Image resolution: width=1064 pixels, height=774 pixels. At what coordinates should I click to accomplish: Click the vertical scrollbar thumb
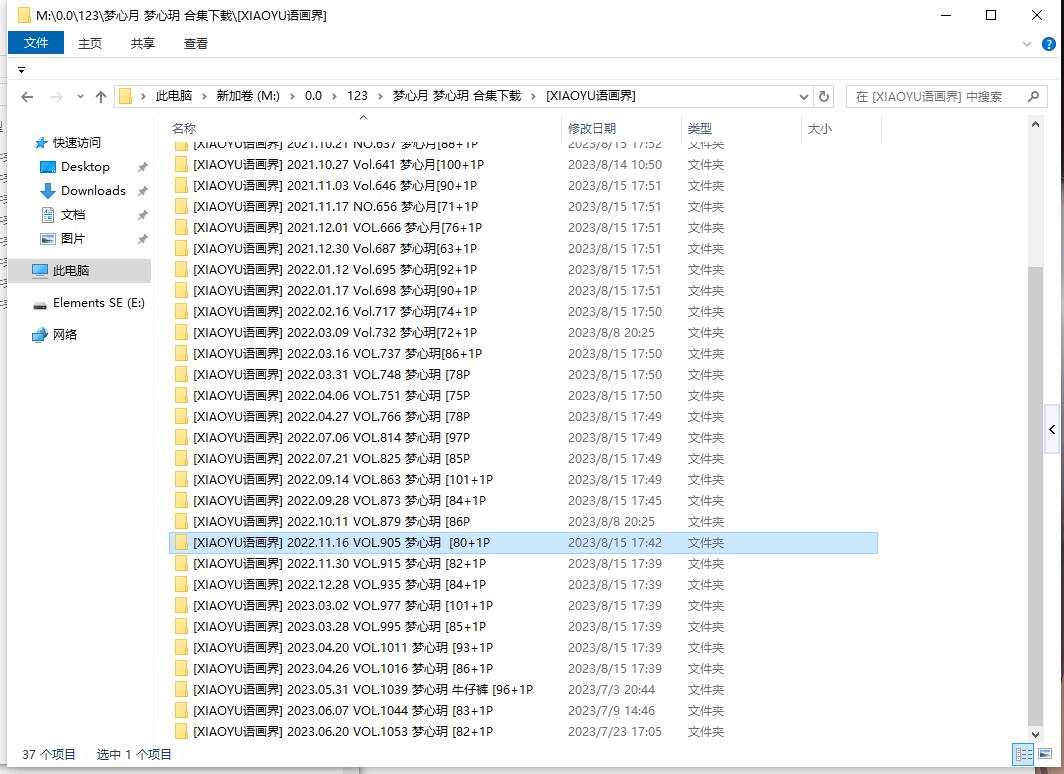click(1035, 495)
